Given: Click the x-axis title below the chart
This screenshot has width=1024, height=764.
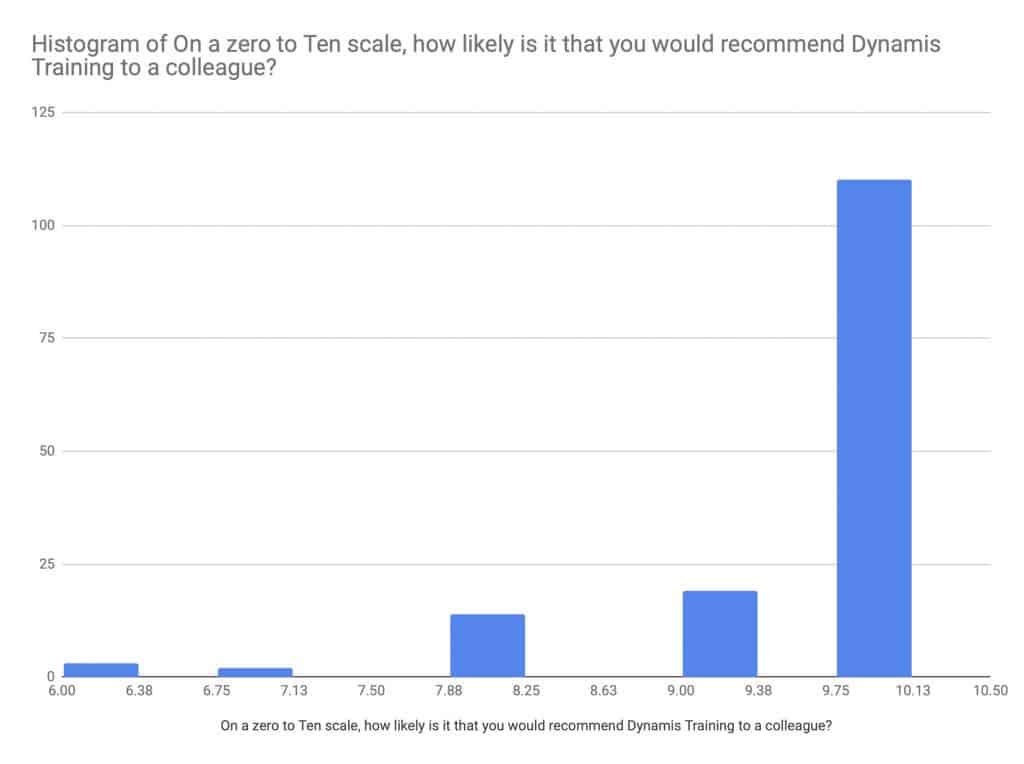Looking at the screenshot, I should point(526,728).
